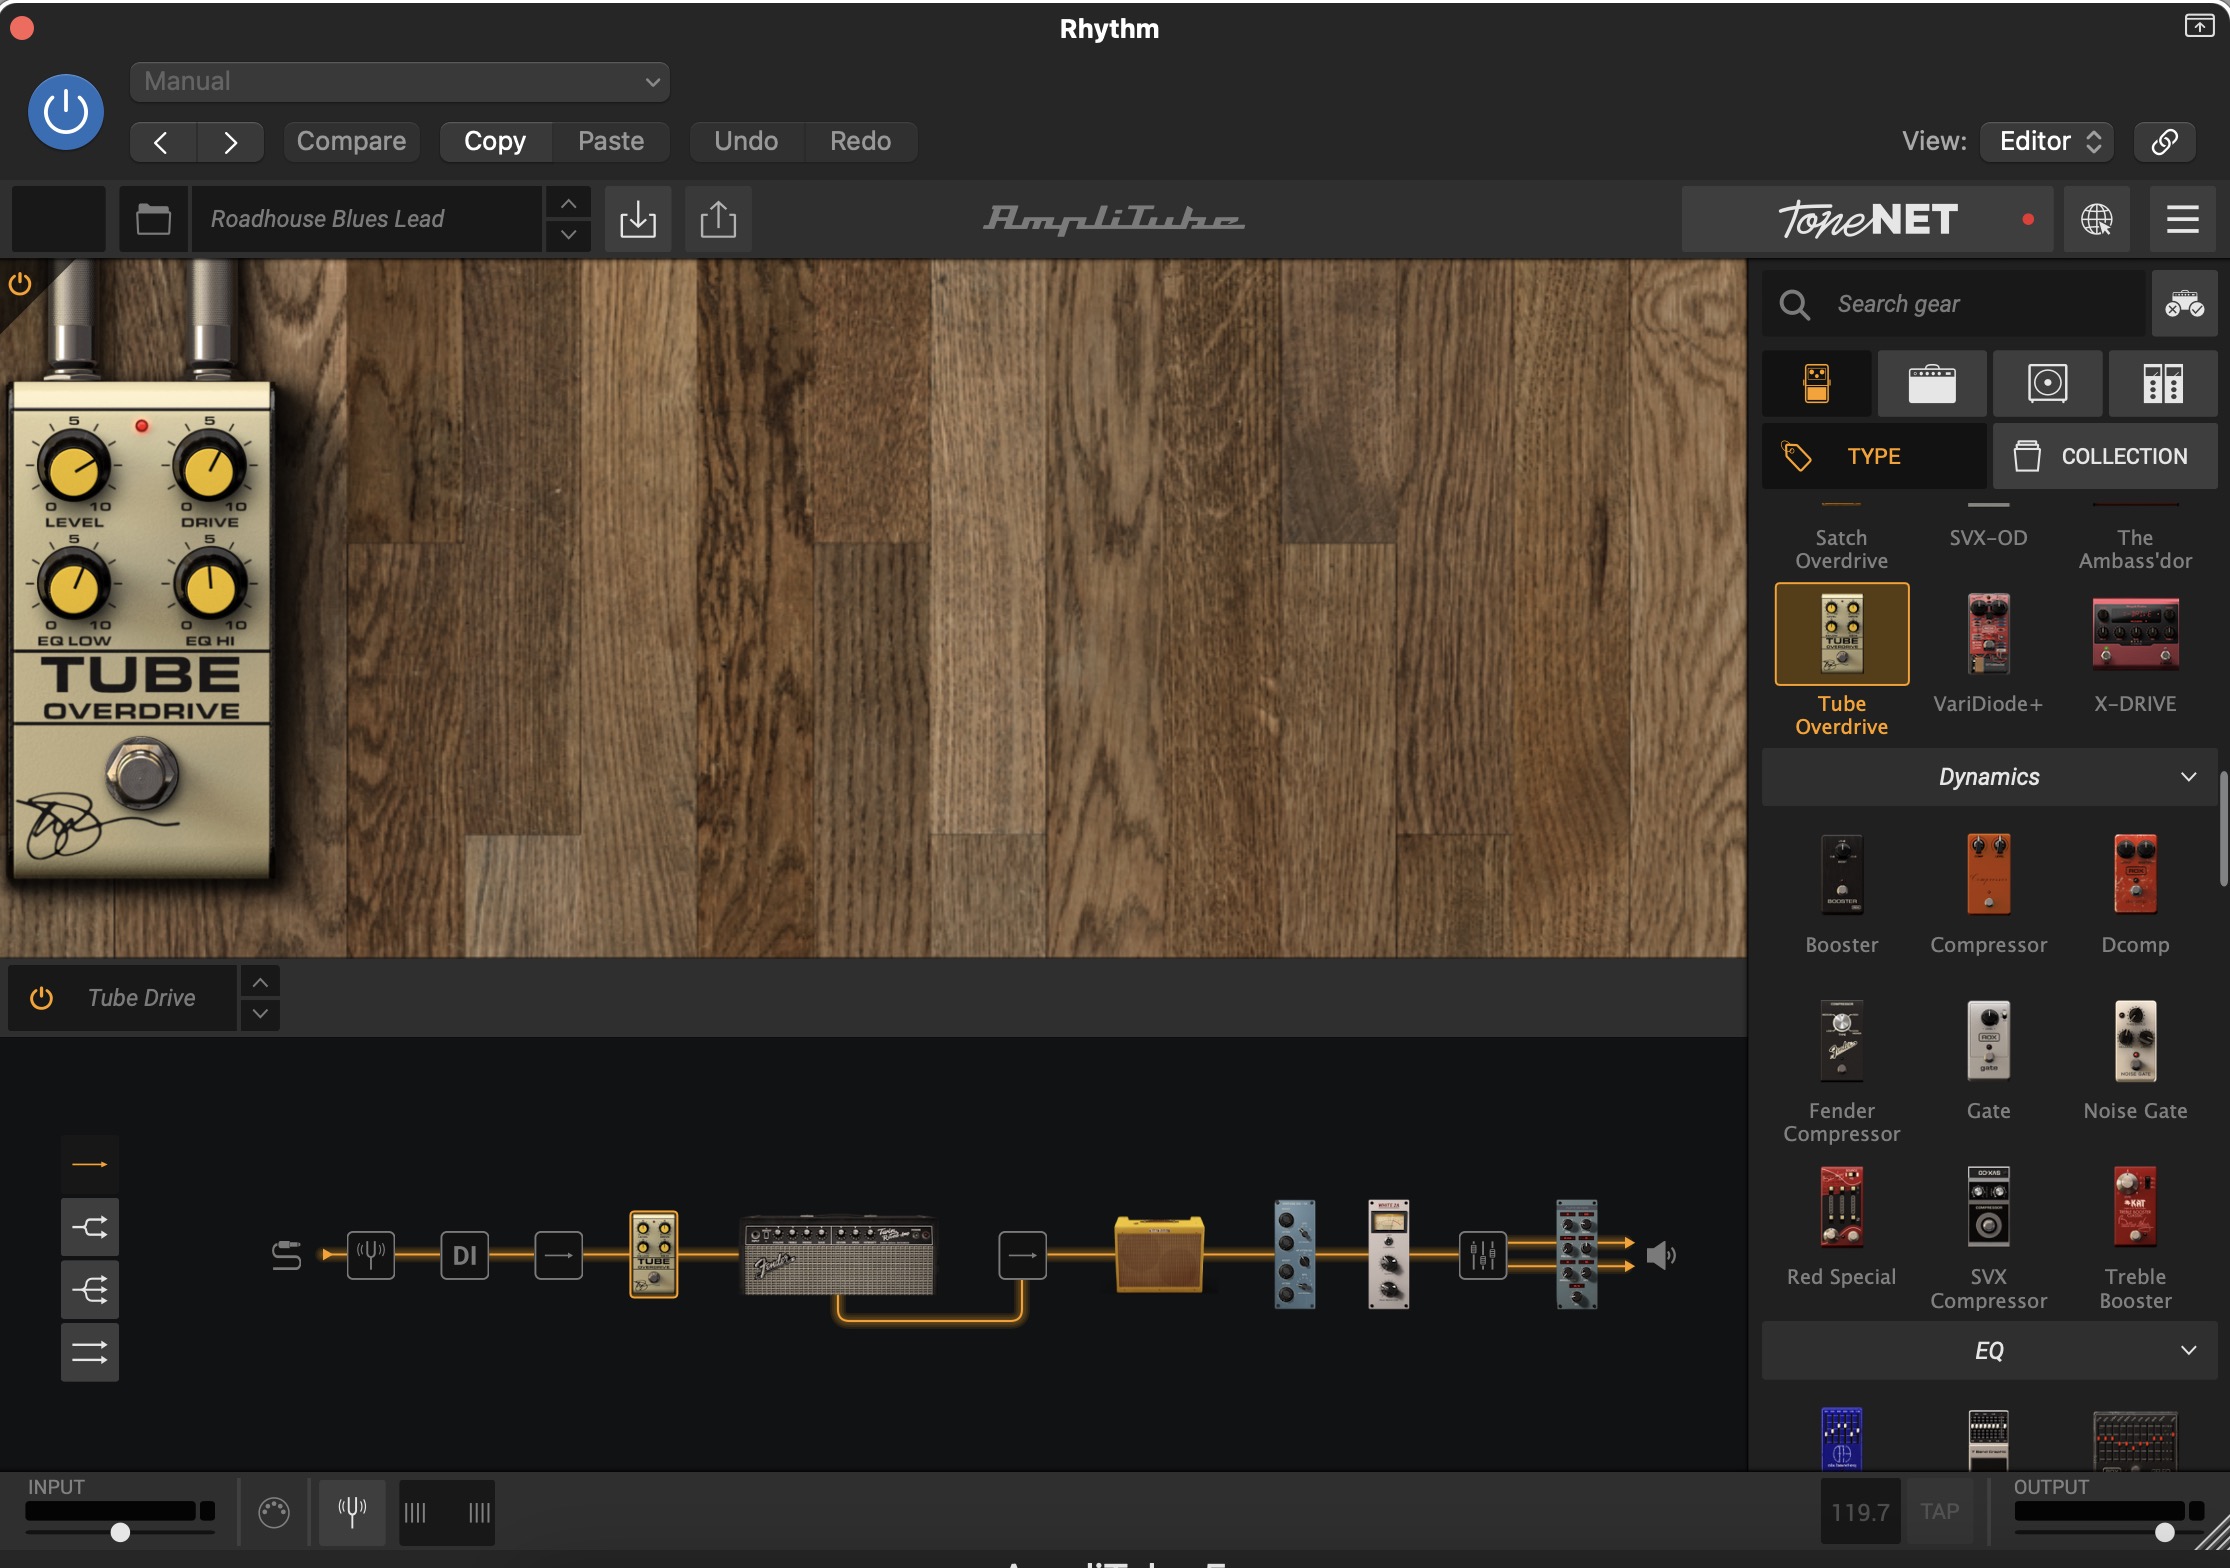Toggle the tuner icon in bottom bar
The image size is (2230, 1568).
(x=352, y=1512)
